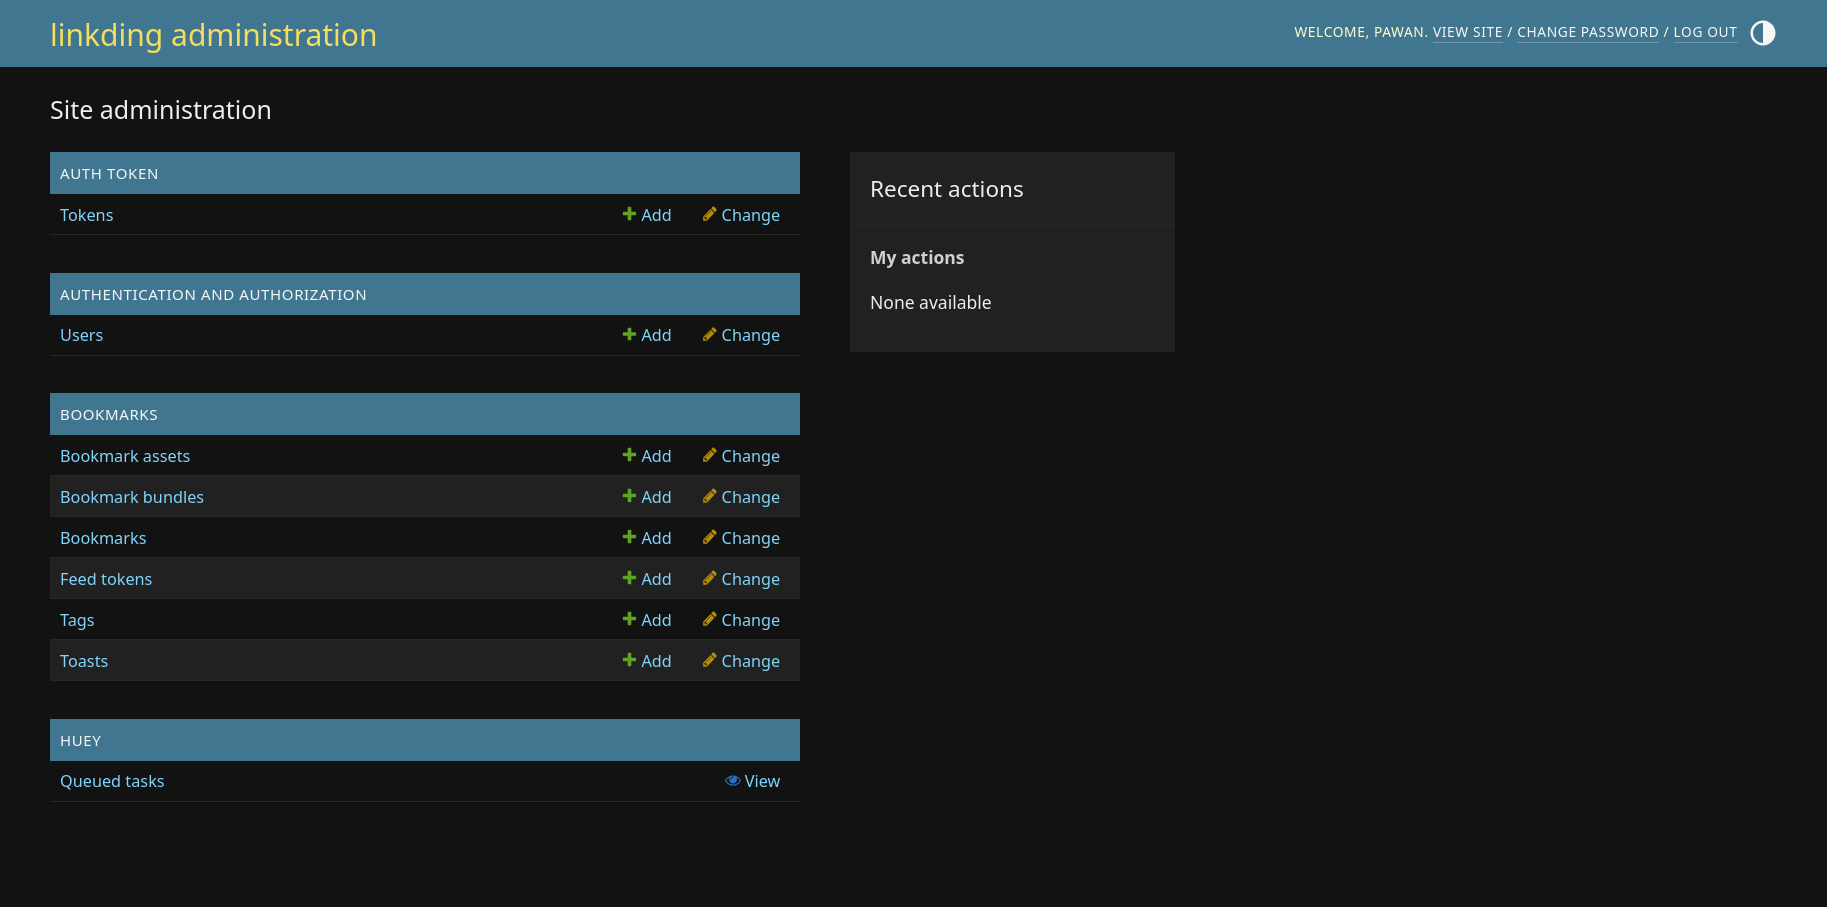Click the pencil icon beside Bookmark bundles
The width and height of the screenshot is (1827, 907).
[710, 496]
